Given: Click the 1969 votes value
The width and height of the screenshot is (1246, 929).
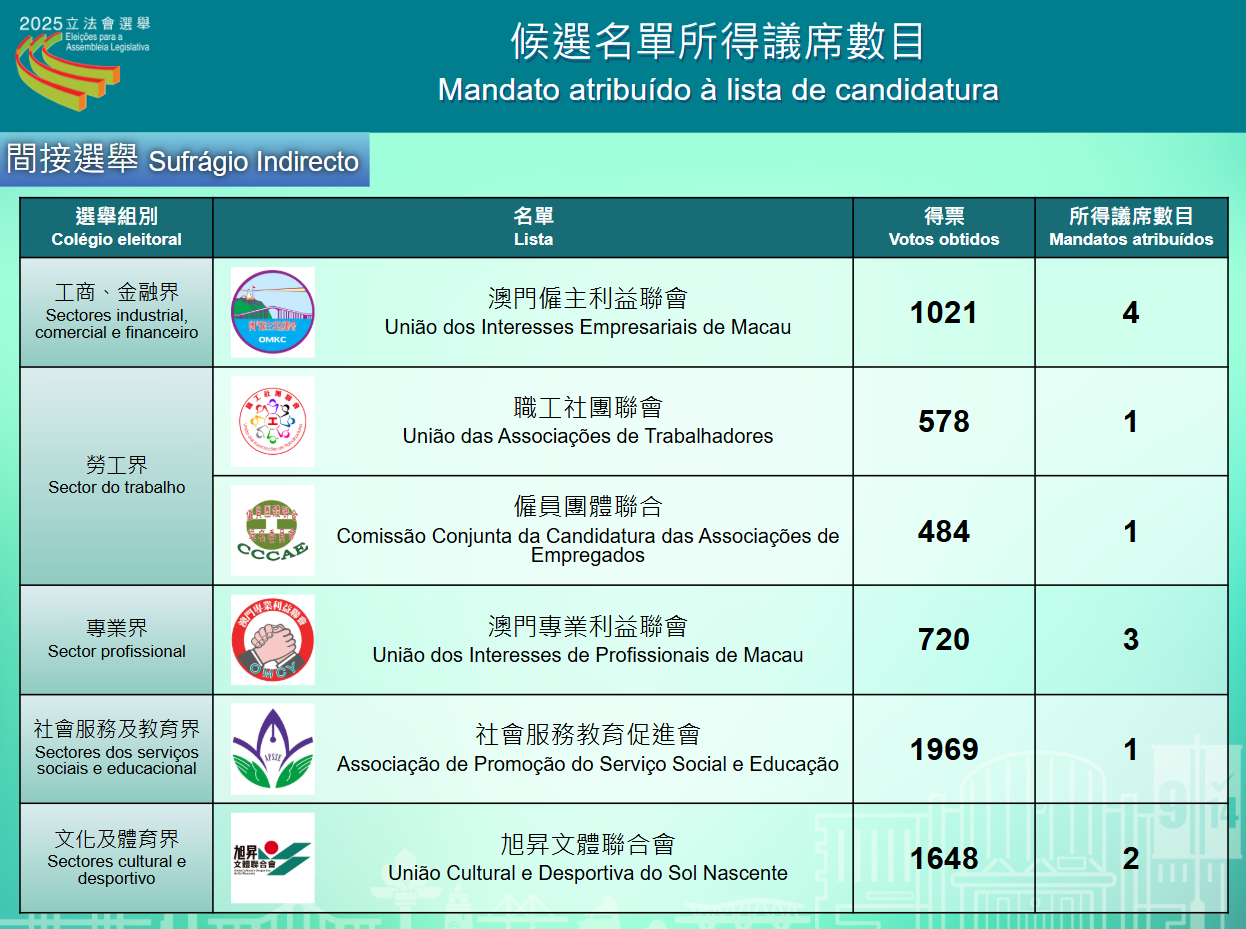Looking at the screenshot, I should [x=943, y=749].
